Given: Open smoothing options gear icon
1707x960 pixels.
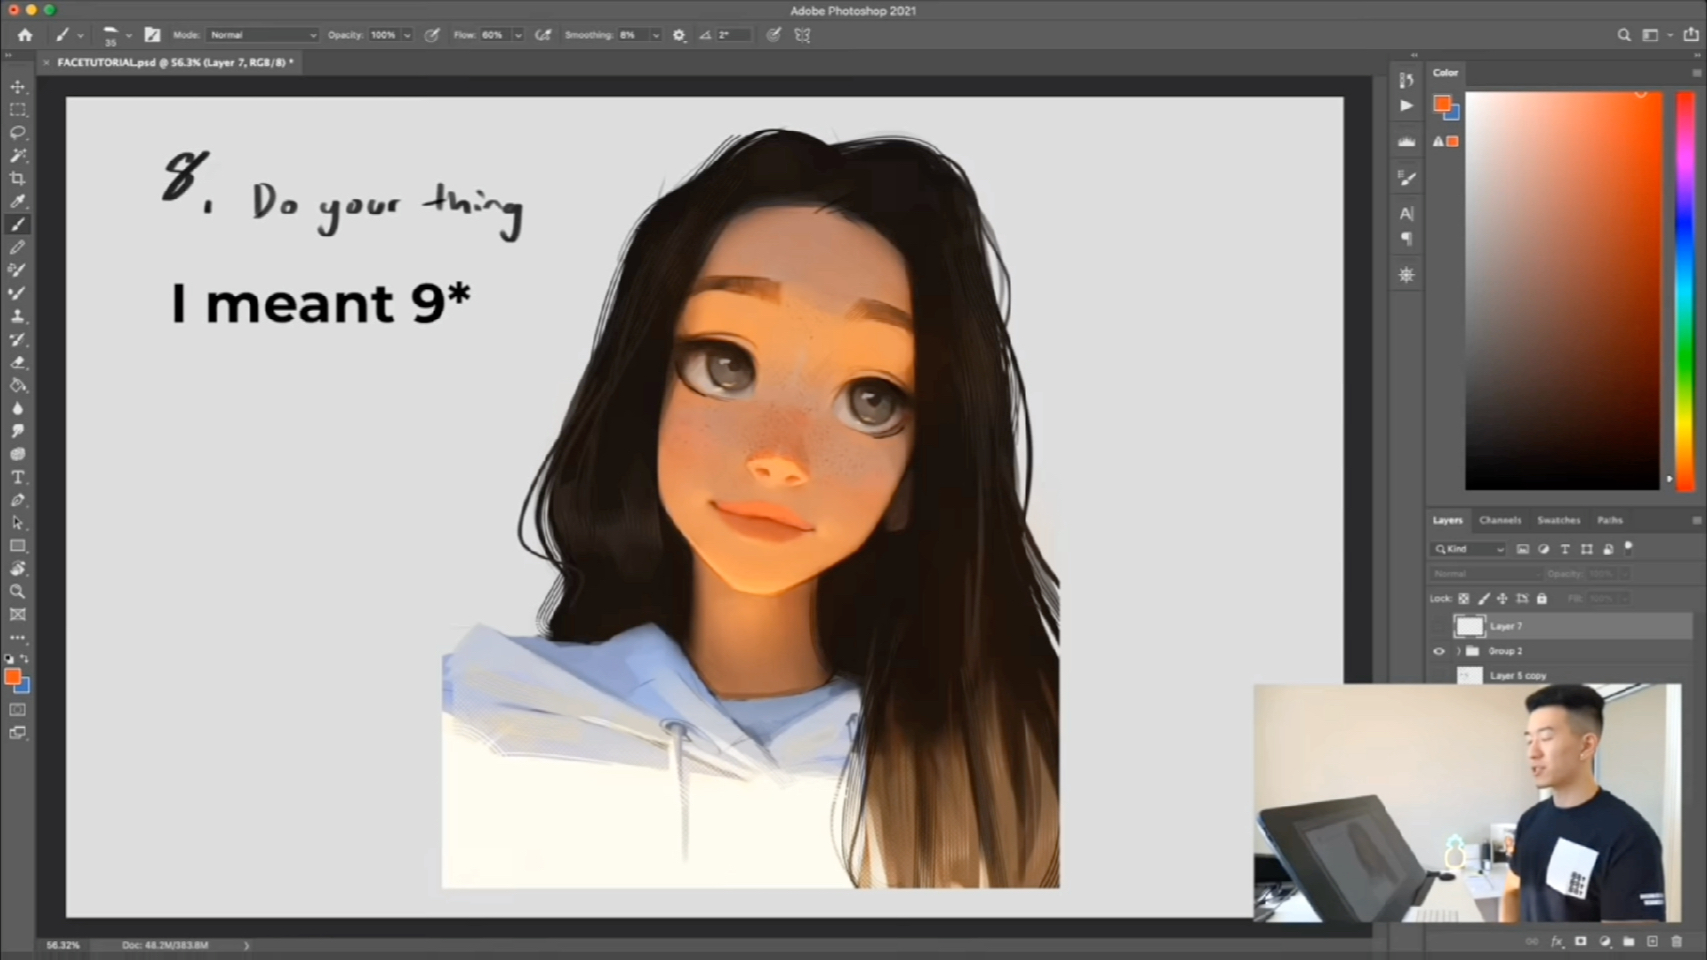Looking at the screenshot, I should coord(679,35).
